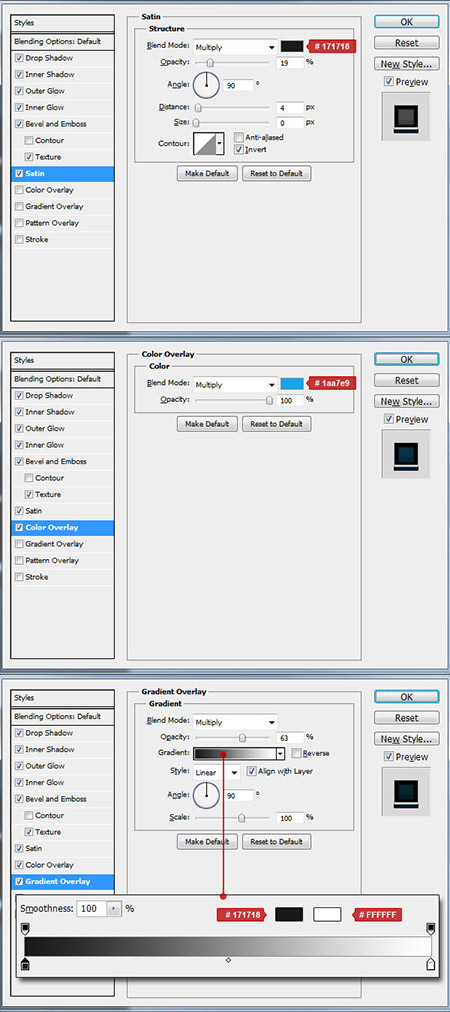Enable Pattern Overlay checkbox in the Color Overlay dialog
Viewport: 450px width, 1012px height.
coord(19,560)
